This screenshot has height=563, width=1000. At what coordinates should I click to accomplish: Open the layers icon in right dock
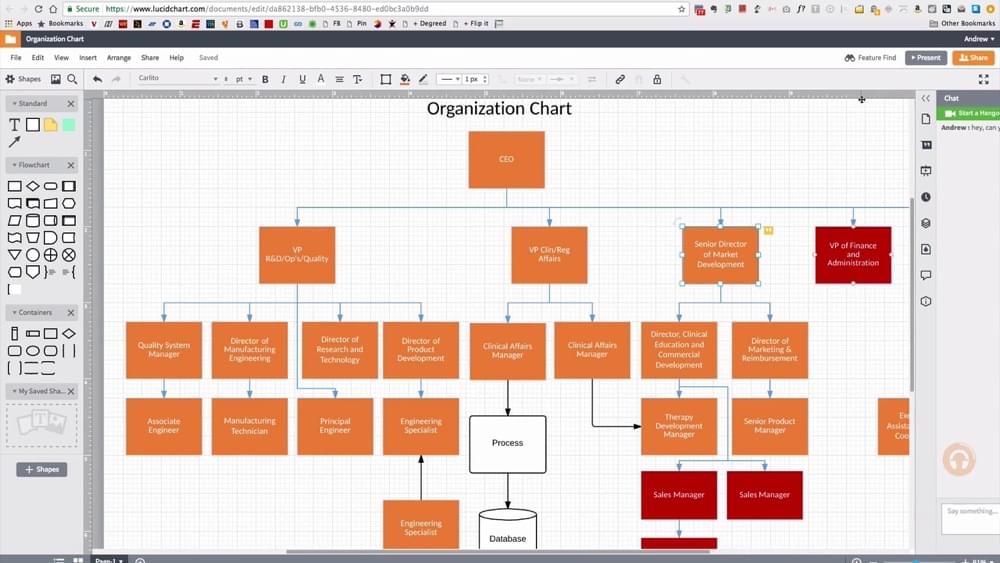926,223
